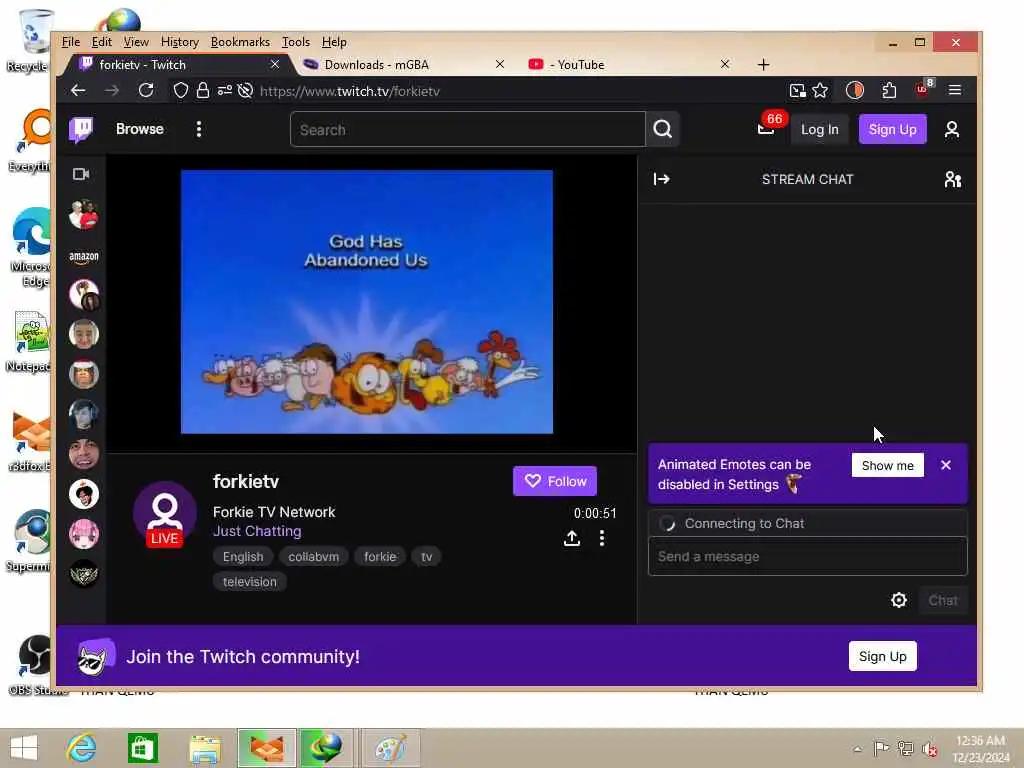Open the amazon channel in sidebar

click(84, 257)
